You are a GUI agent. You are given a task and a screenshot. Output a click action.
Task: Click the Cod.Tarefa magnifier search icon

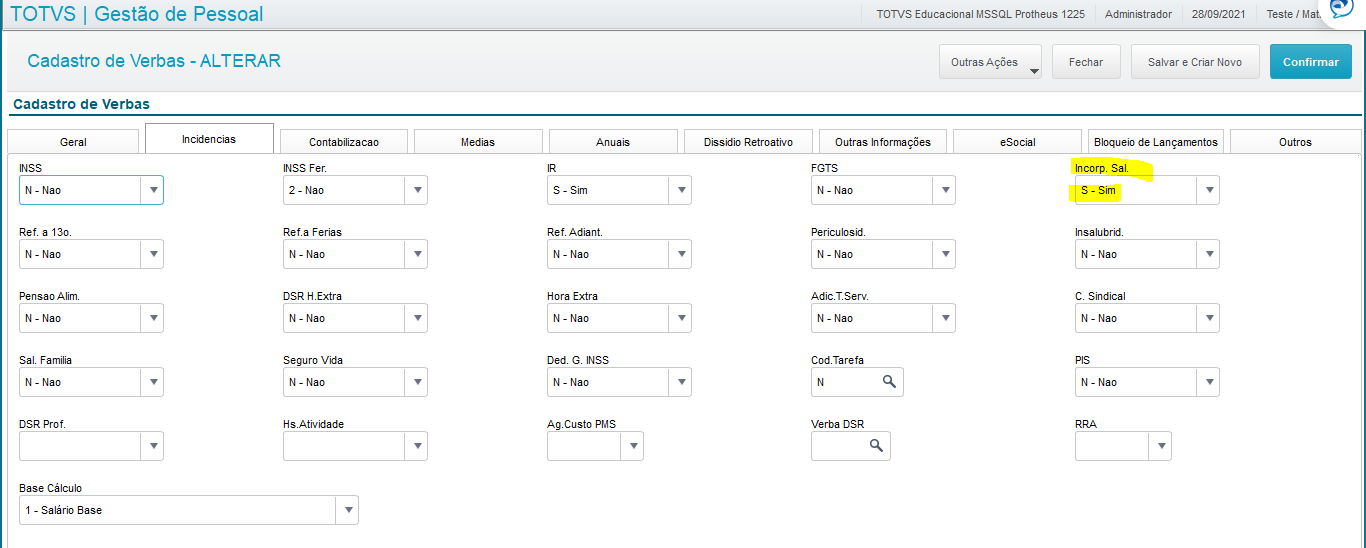(889, 382)
